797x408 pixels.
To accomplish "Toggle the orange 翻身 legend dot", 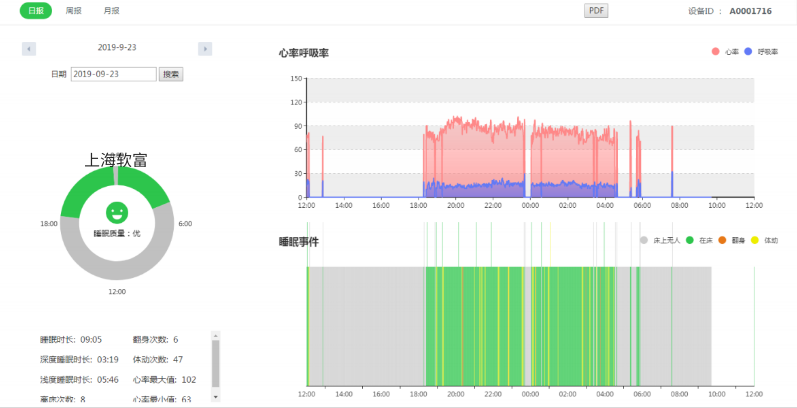I will [x=722, y=240].
